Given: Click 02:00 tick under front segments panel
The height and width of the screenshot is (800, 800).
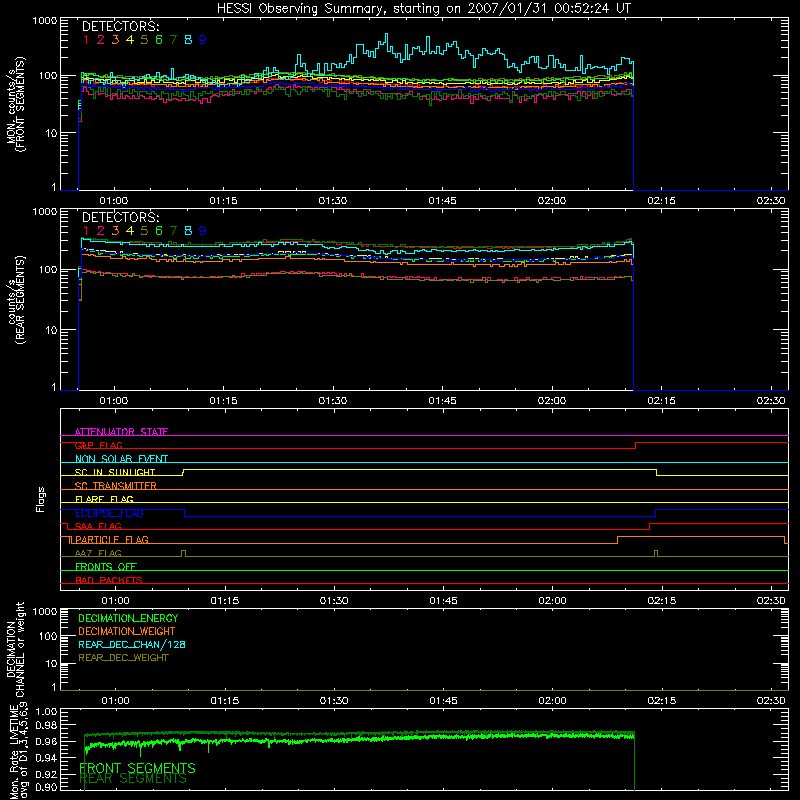Looking at the screenshot, I should (x=552, y=201).
